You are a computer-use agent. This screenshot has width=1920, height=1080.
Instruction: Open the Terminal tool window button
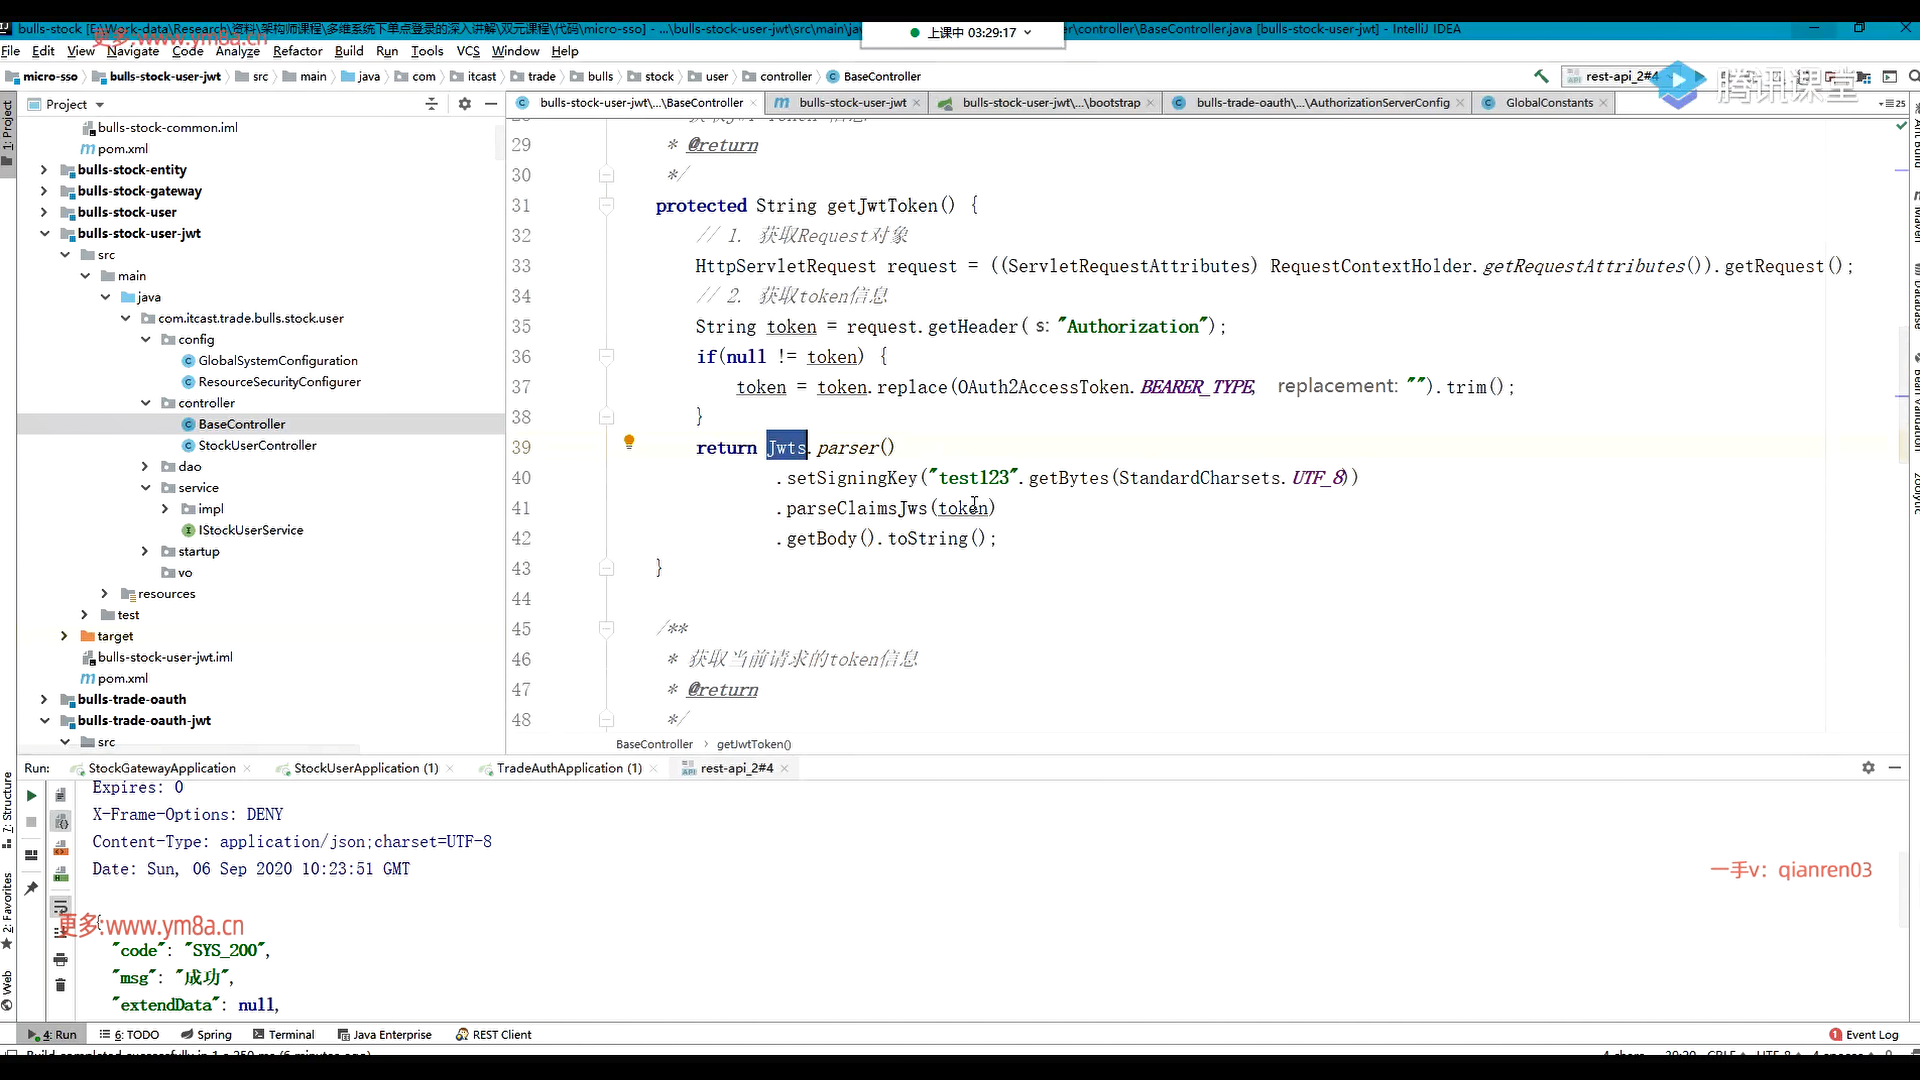284,1035
